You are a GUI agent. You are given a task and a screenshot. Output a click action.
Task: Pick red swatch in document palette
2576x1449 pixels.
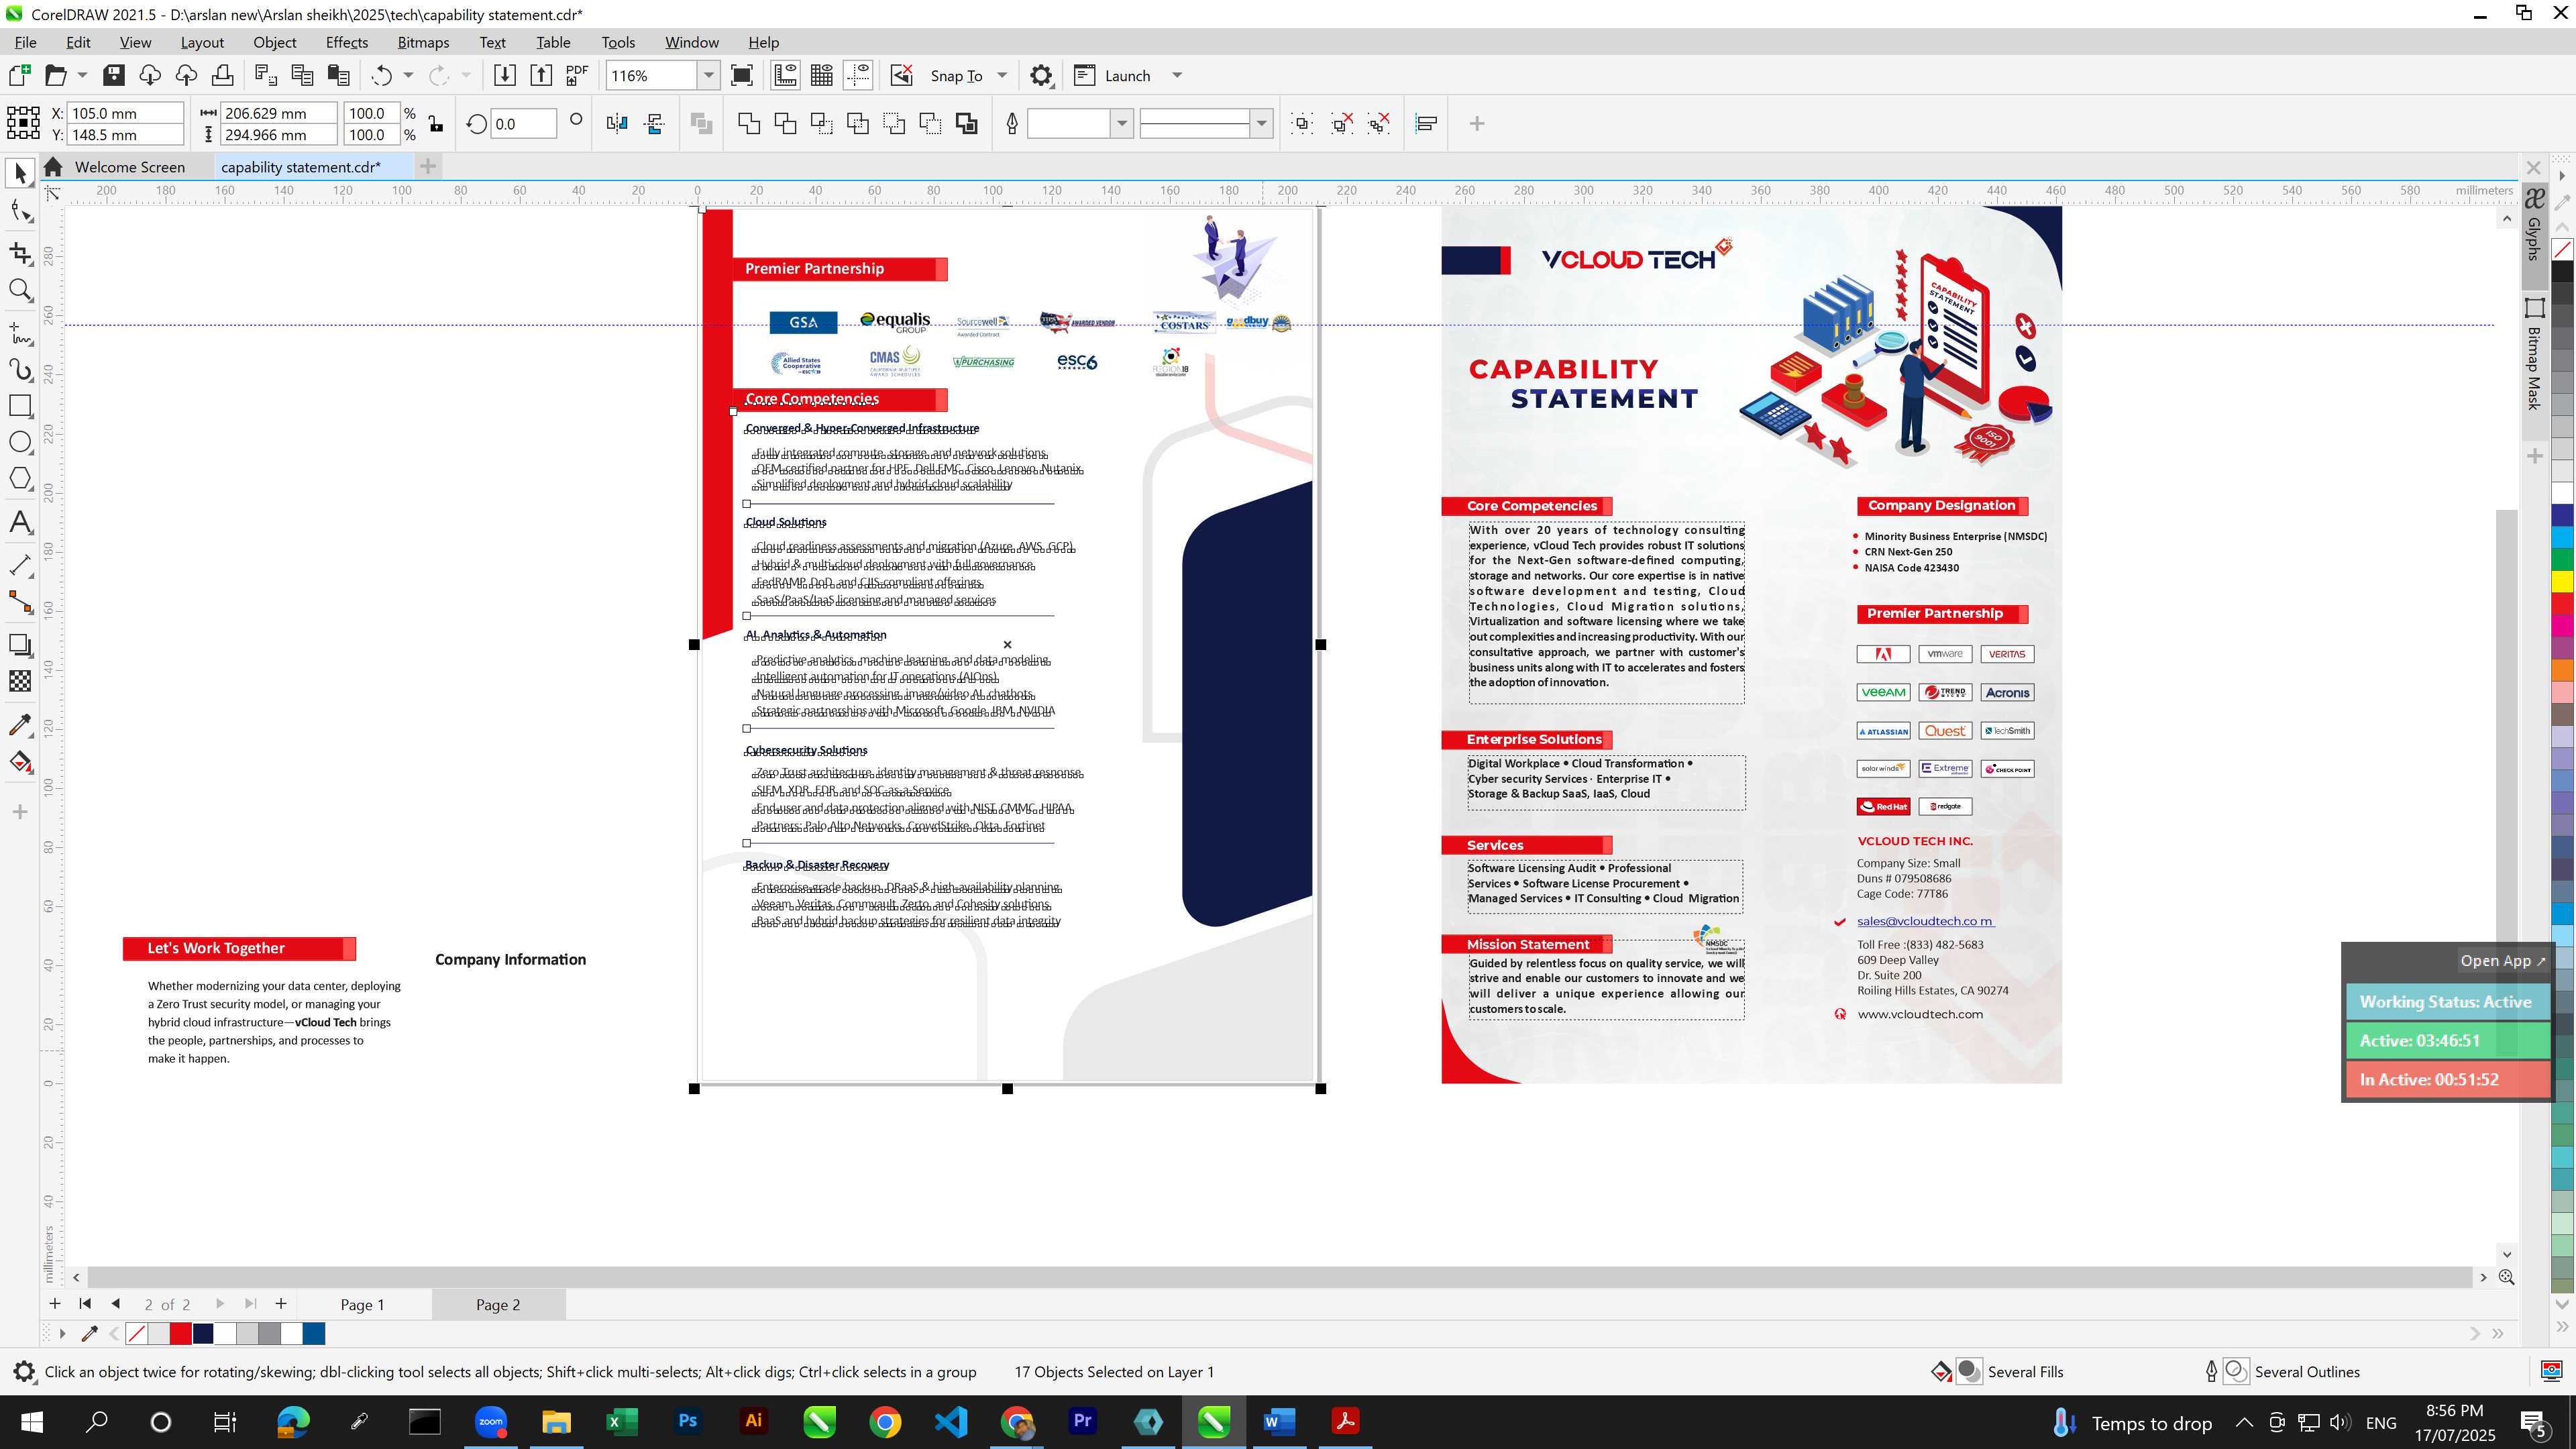pyautogui.click(x=181, y=1333)
